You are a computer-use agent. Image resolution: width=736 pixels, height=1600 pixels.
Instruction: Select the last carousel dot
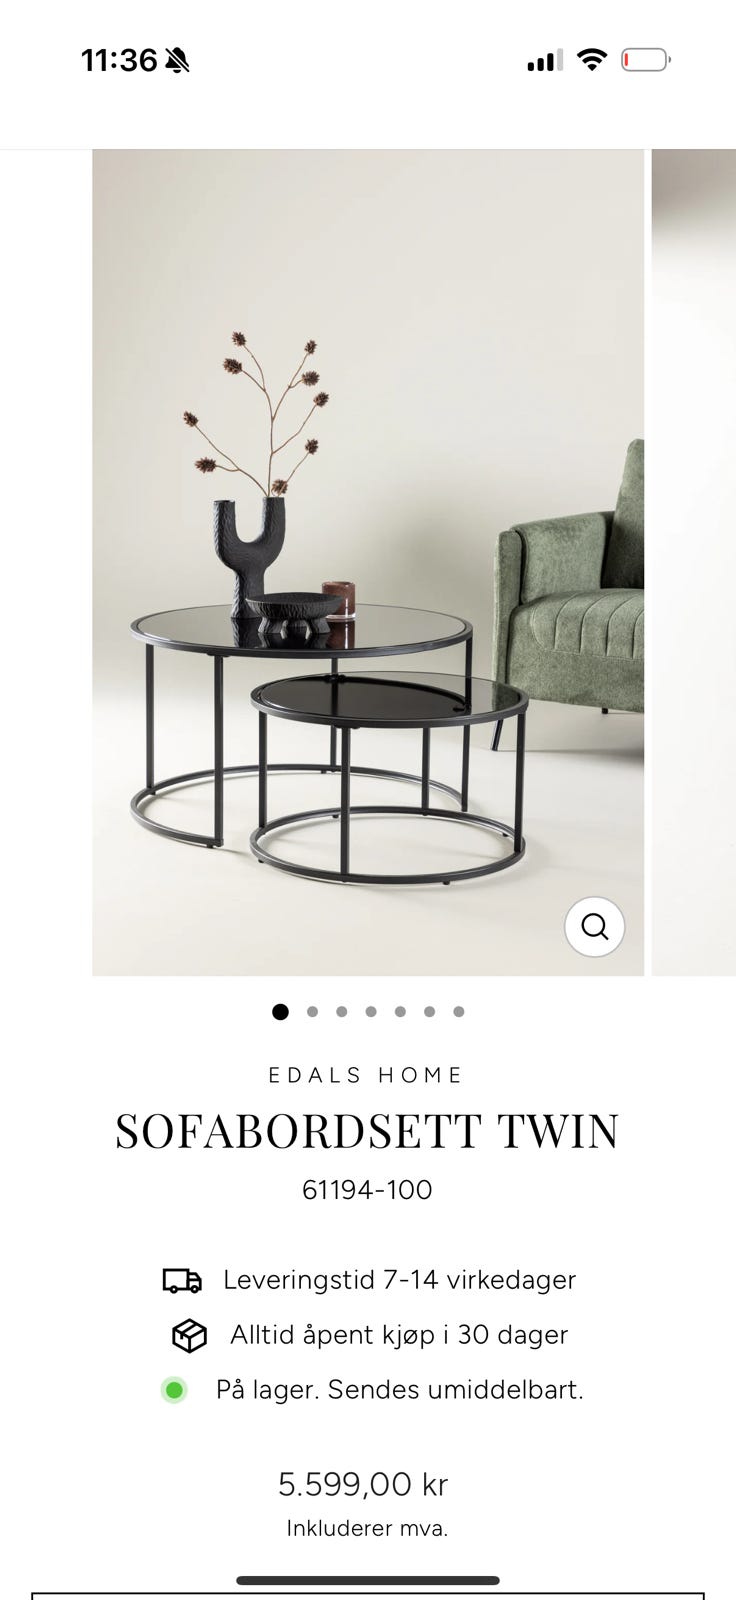tap(459, 1012)
